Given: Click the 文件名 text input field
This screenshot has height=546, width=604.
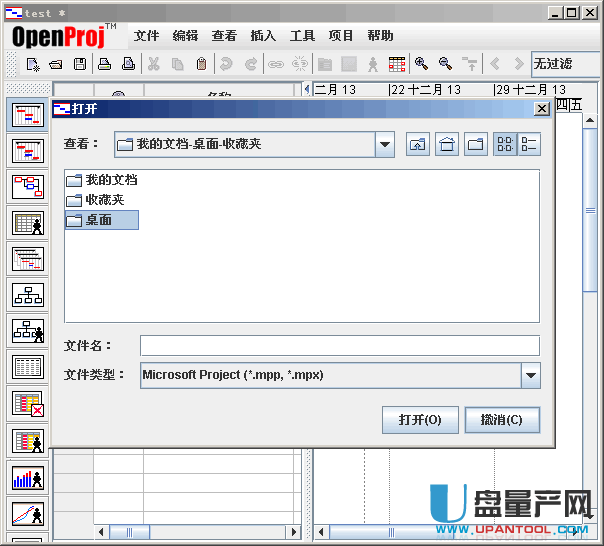Looking at the screenshot, I should tap(339, 346).
